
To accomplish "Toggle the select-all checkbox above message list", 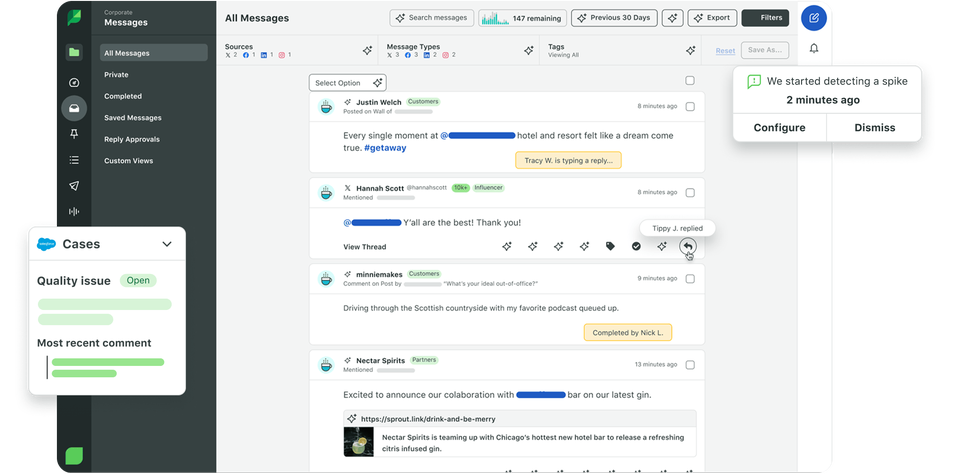I will coord(690,81).
